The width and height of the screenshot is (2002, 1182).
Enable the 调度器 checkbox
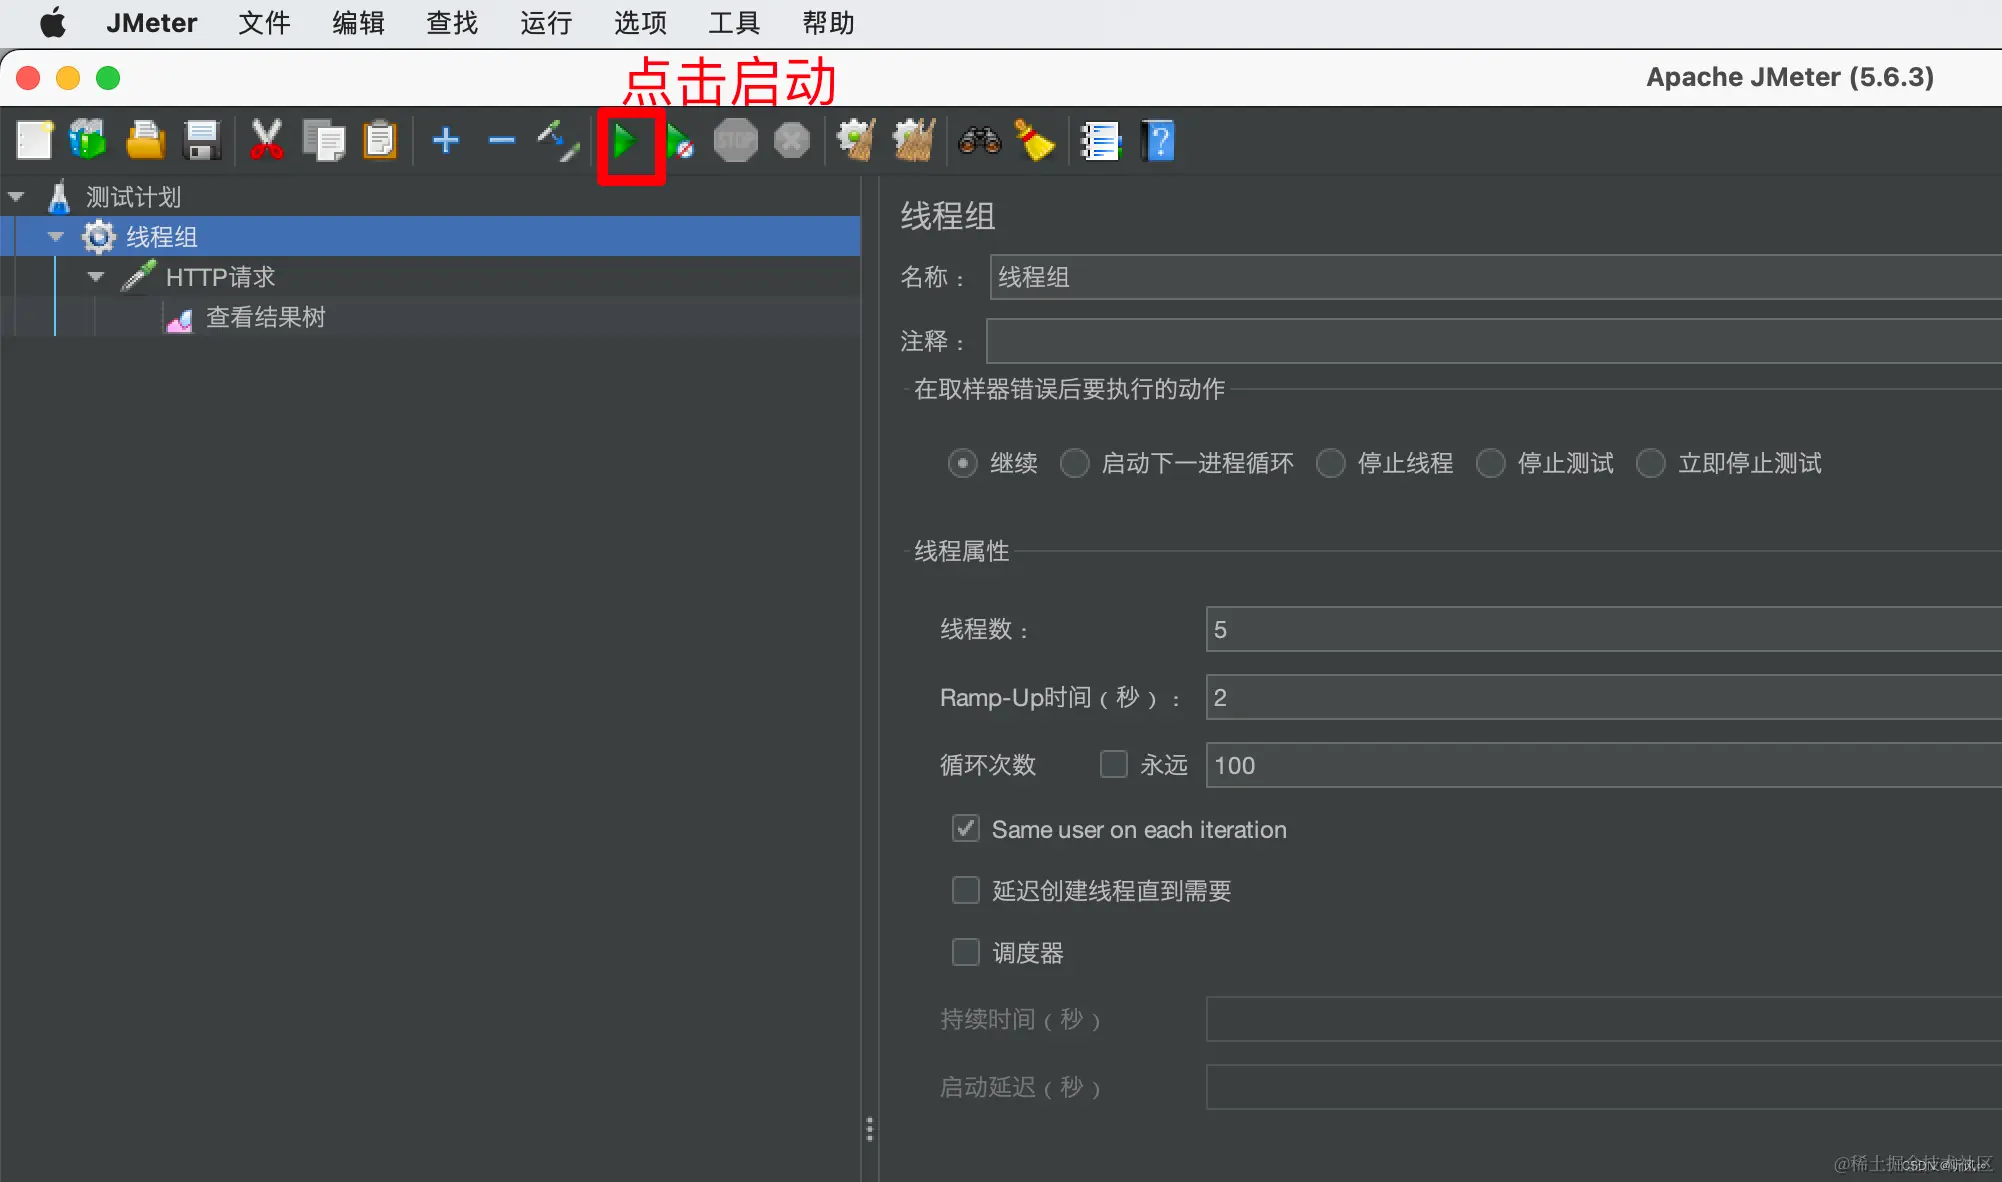tap(965, 952)
